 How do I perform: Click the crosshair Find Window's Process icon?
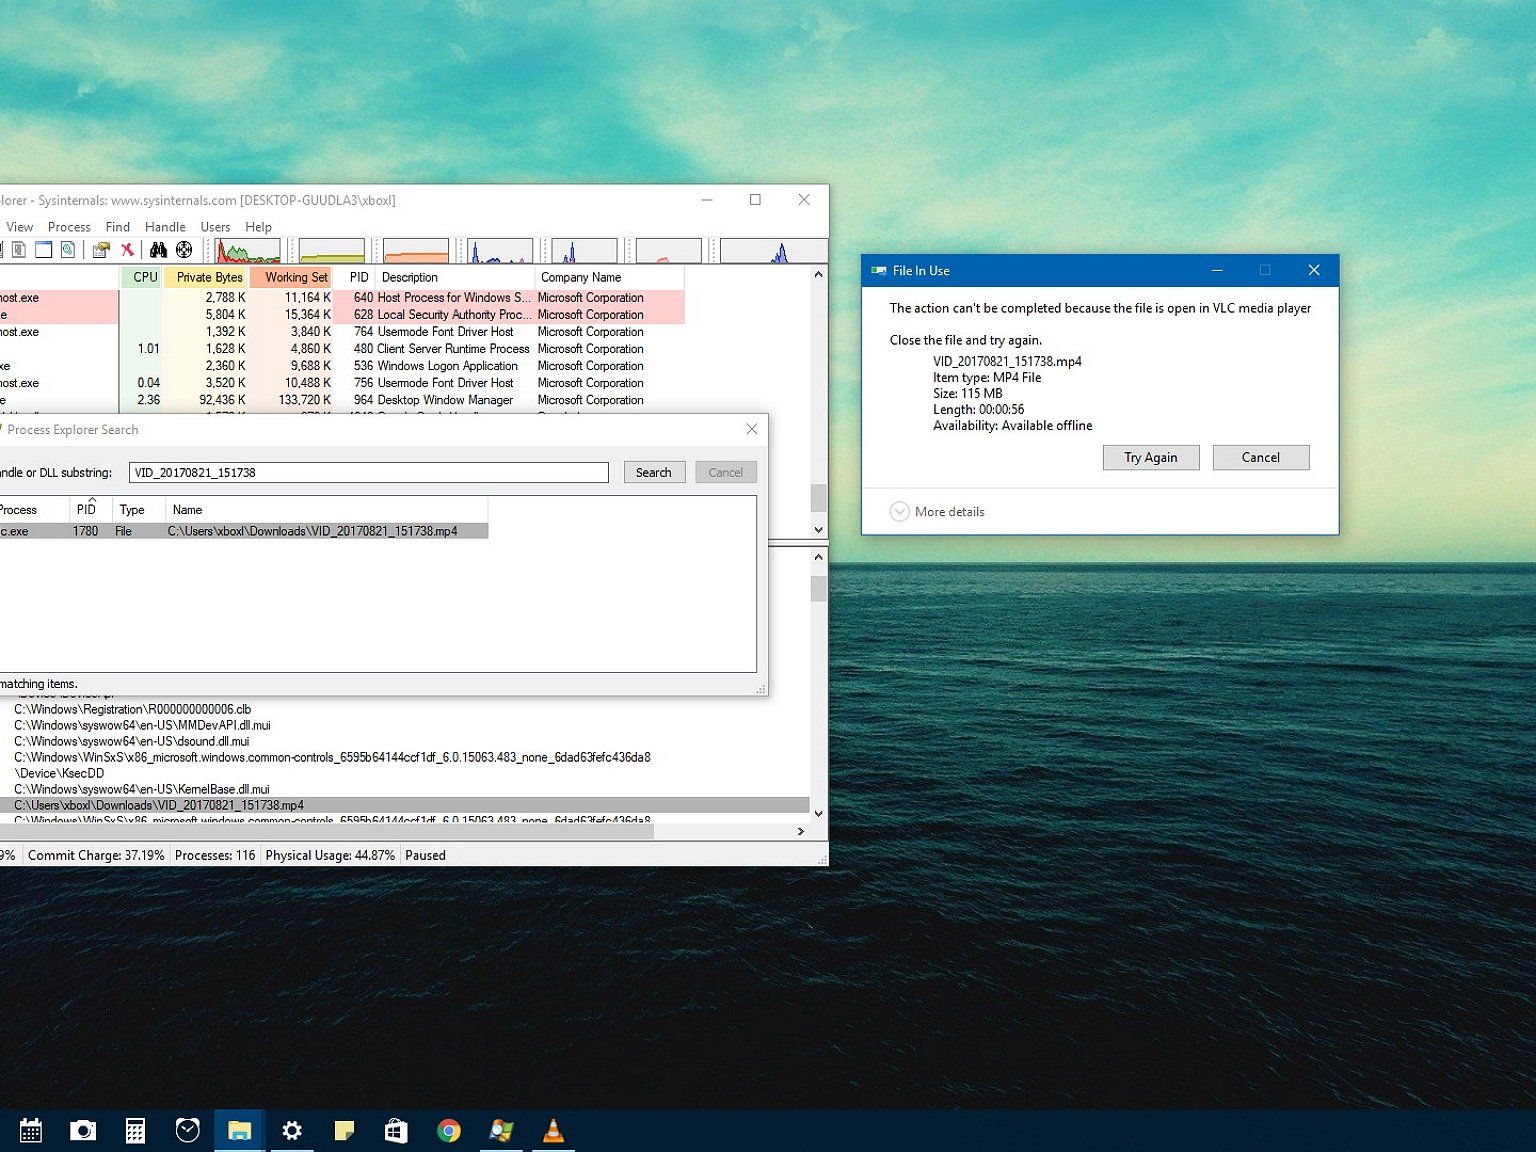184,250
